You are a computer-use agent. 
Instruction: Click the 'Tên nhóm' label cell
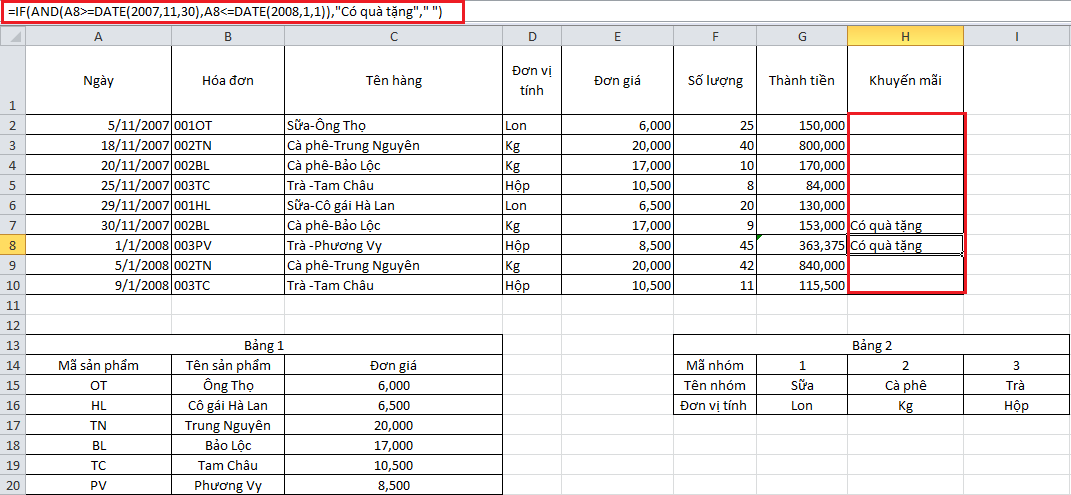pyautogui.click(x=714, y=385)
